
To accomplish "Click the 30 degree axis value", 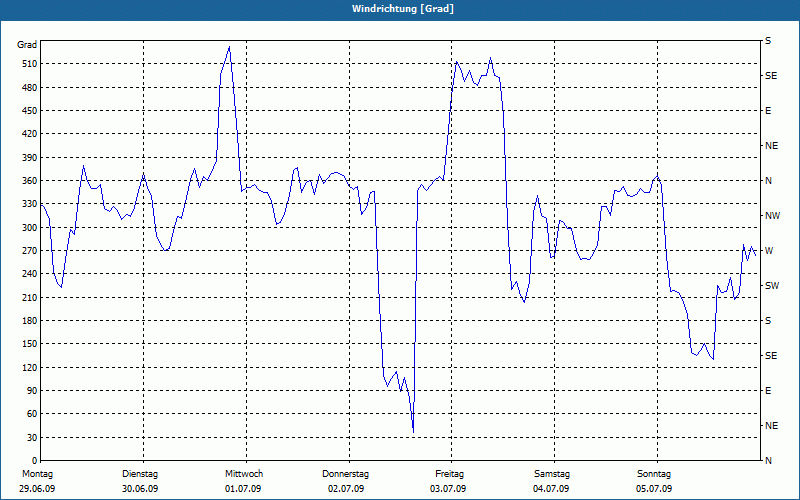I will 31,438.
